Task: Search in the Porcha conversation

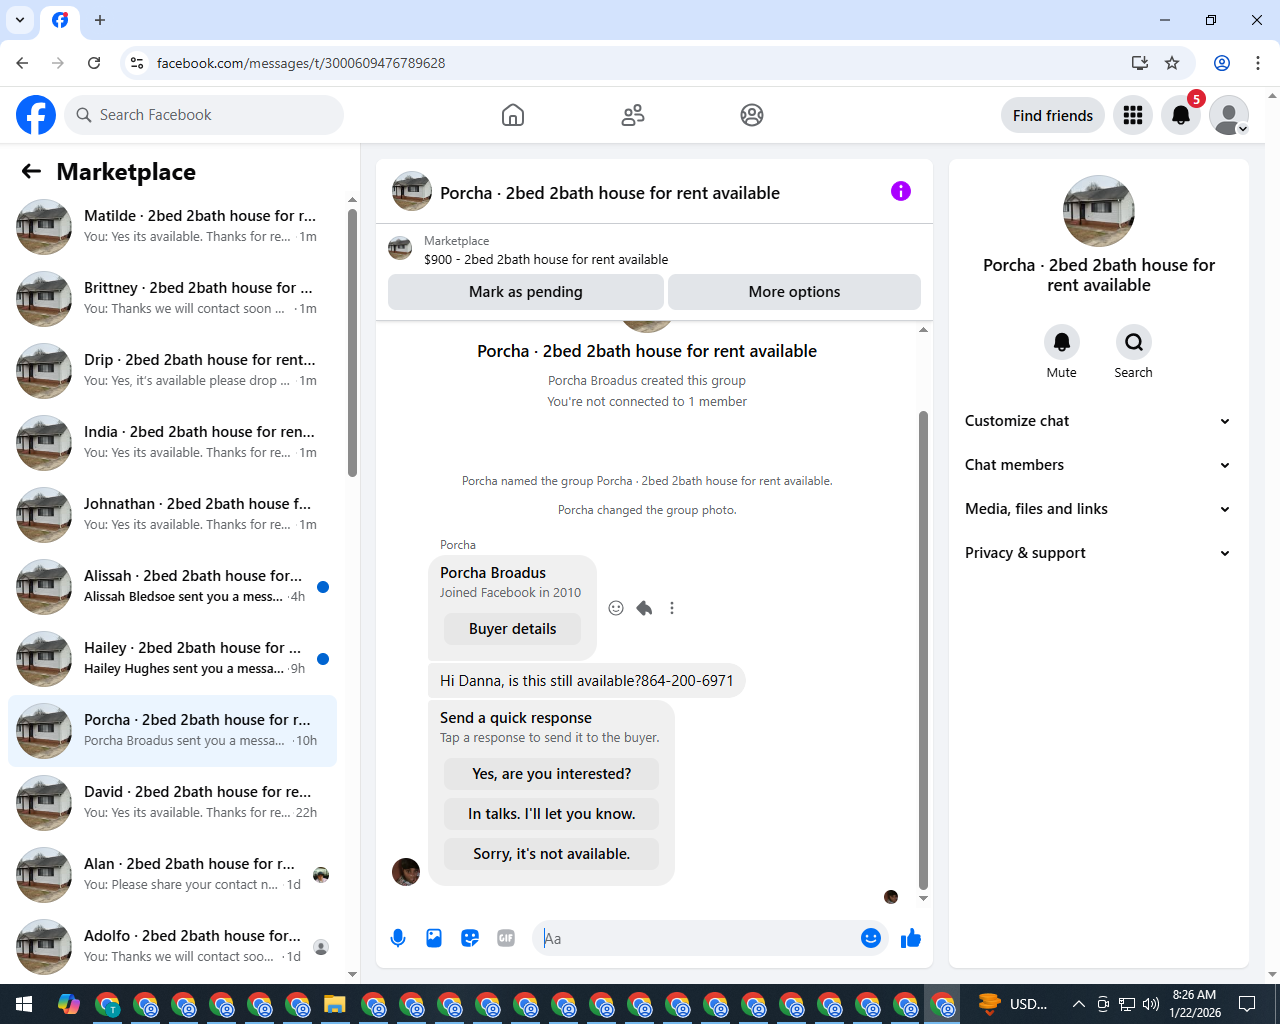Action: click(1134, 342)
